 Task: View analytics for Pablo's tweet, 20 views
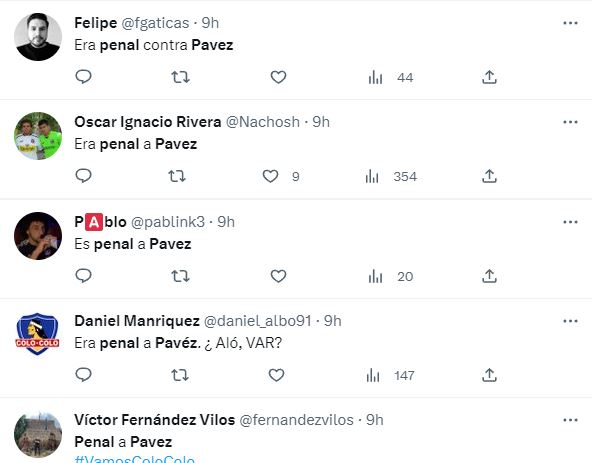tap(391, 276)
